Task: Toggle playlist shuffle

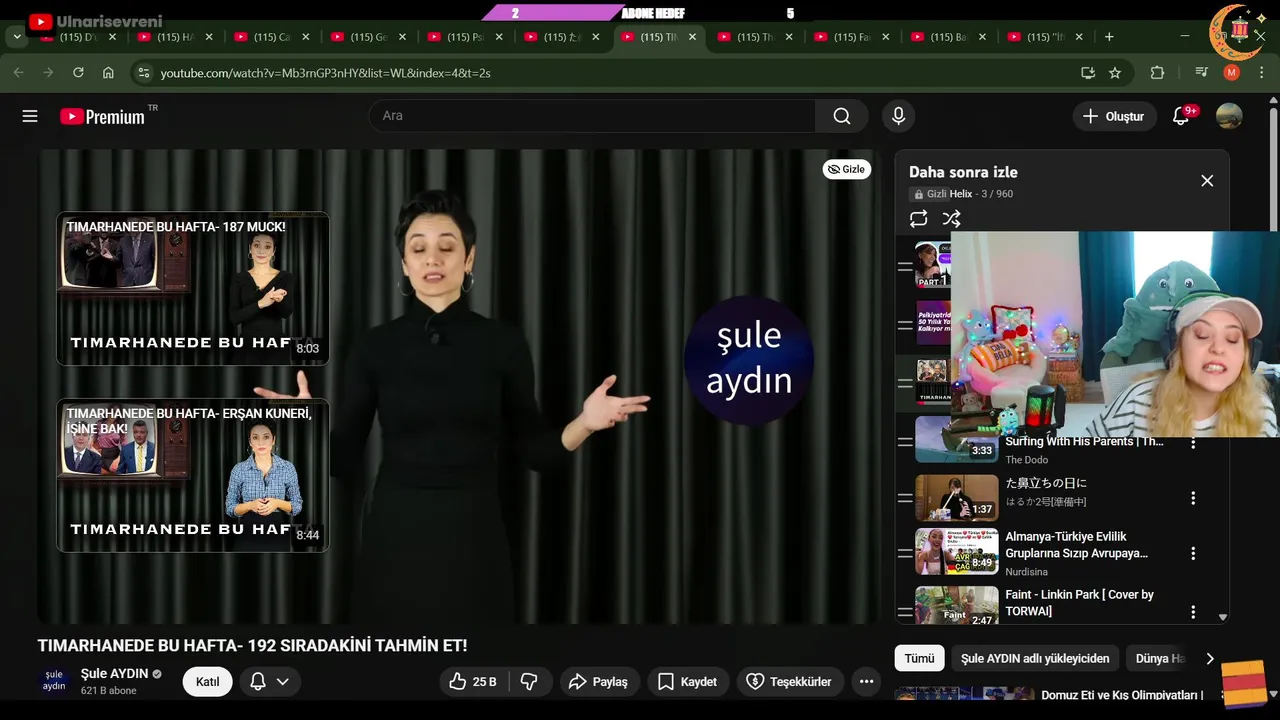Action: tap(951, 218)
